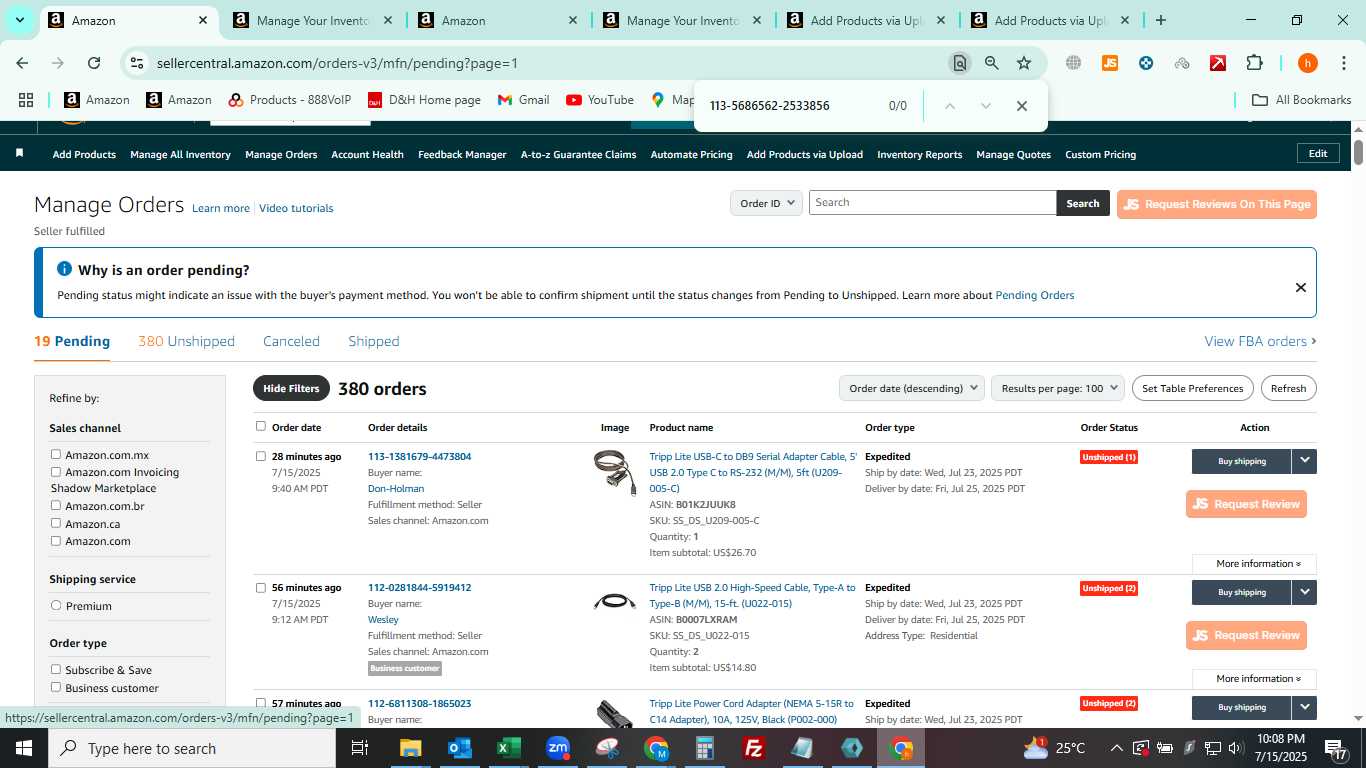Click the Refresh button

[x=1288, y=388]
